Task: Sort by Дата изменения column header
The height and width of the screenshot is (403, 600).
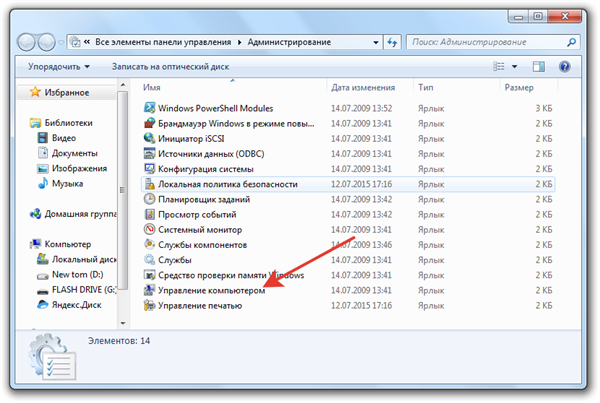Action: click(363, 88)
